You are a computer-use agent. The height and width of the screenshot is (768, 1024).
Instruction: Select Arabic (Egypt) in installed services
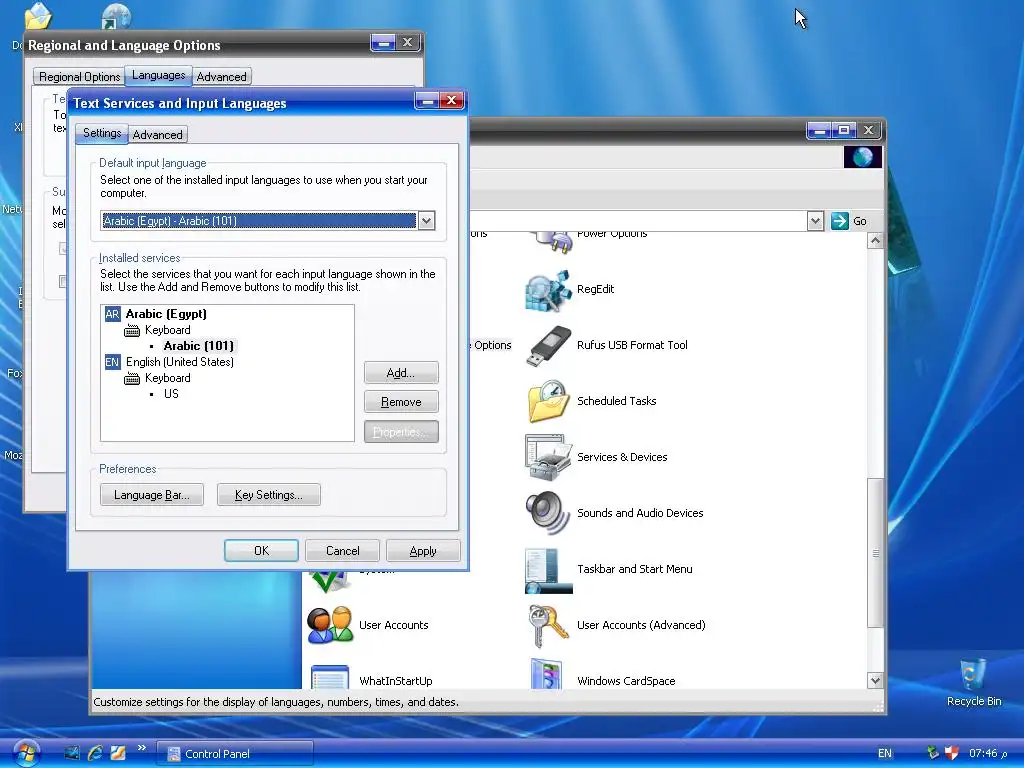click(166, 314)
